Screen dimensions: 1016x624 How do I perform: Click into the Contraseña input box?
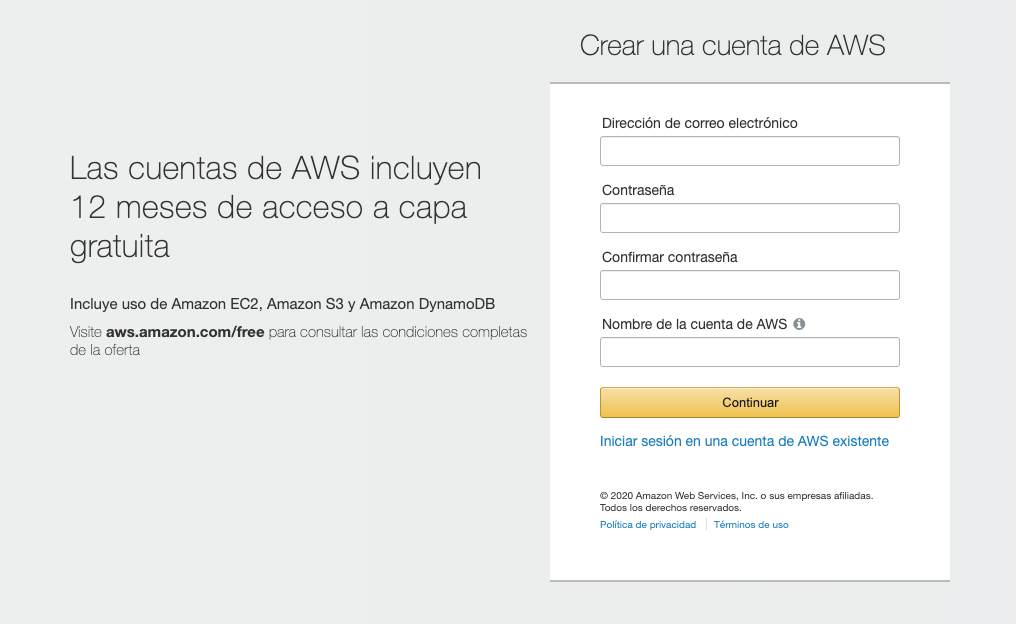click(x=749, y=218)
